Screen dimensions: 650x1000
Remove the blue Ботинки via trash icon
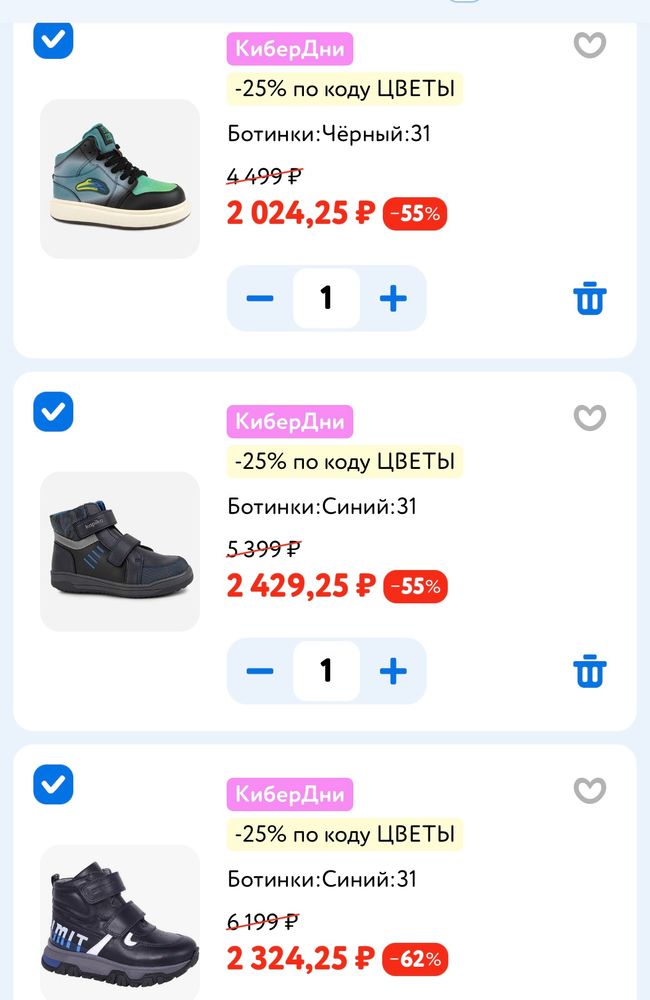pyautogui.click(x=589, y=671)
